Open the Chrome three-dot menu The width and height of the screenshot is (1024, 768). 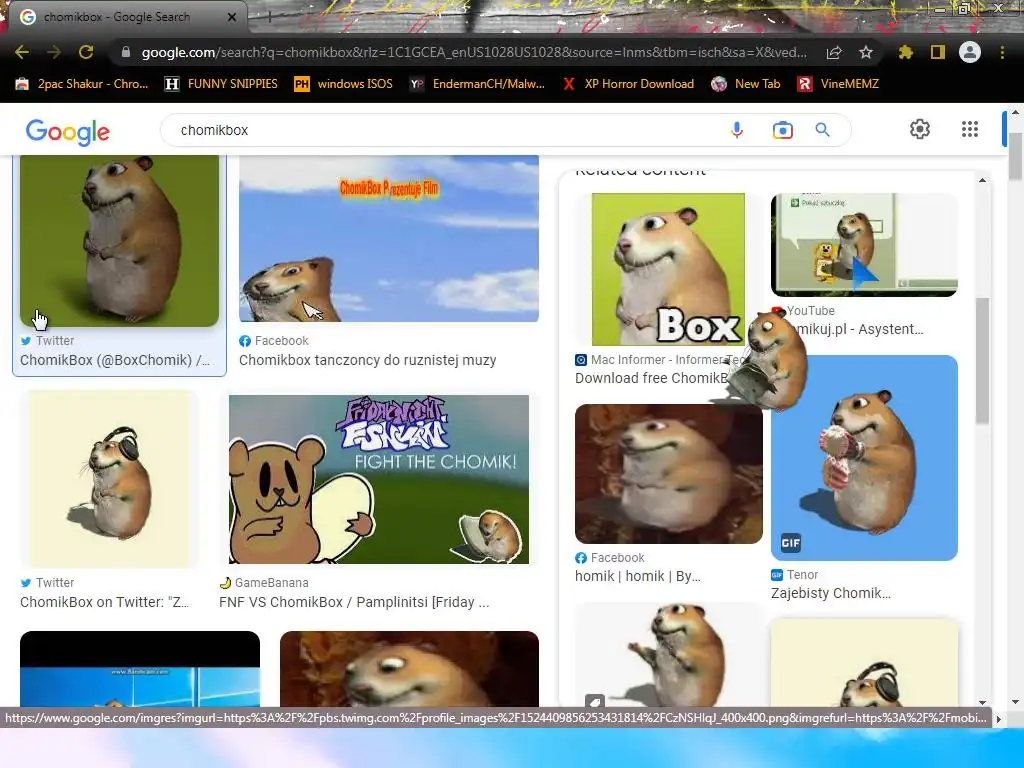(1002, 52)
